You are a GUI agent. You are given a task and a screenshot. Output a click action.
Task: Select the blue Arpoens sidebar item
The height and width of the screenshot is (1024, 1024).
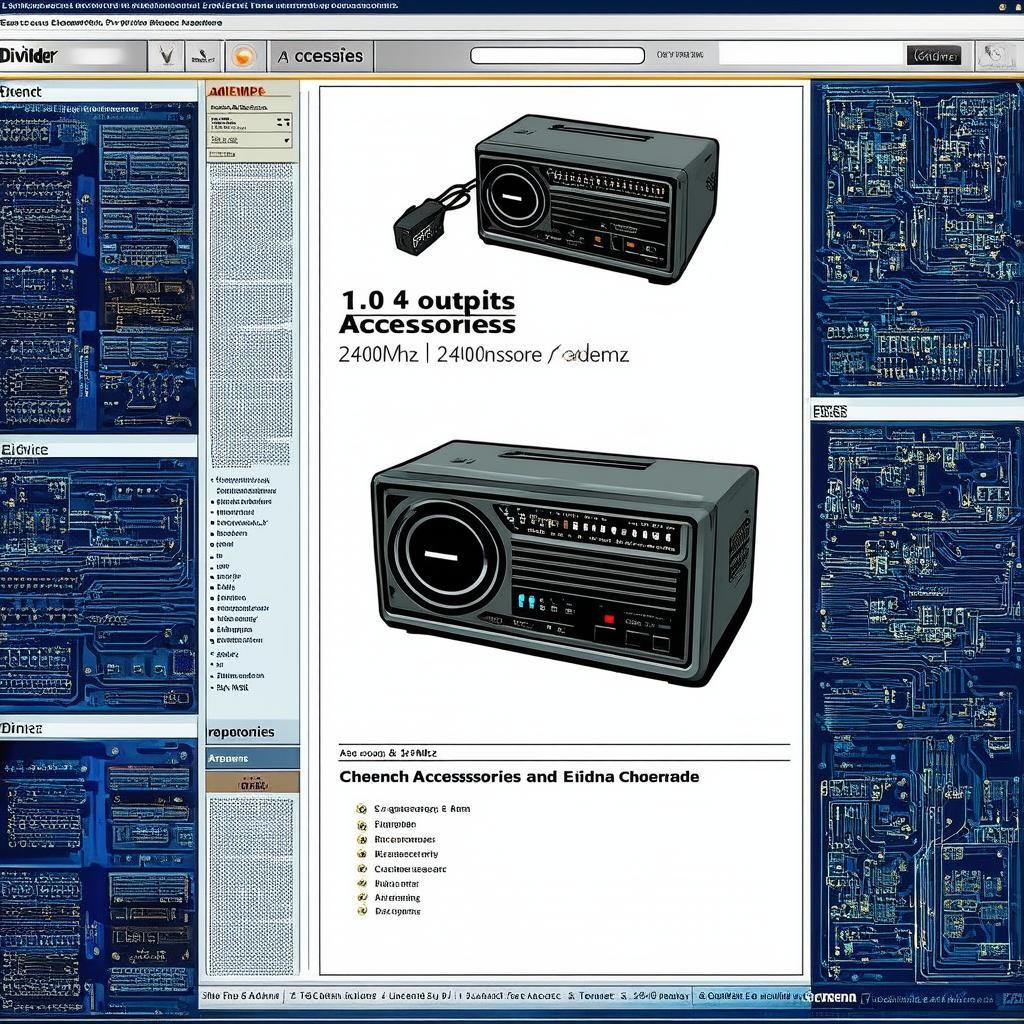[x=252, y=759]
